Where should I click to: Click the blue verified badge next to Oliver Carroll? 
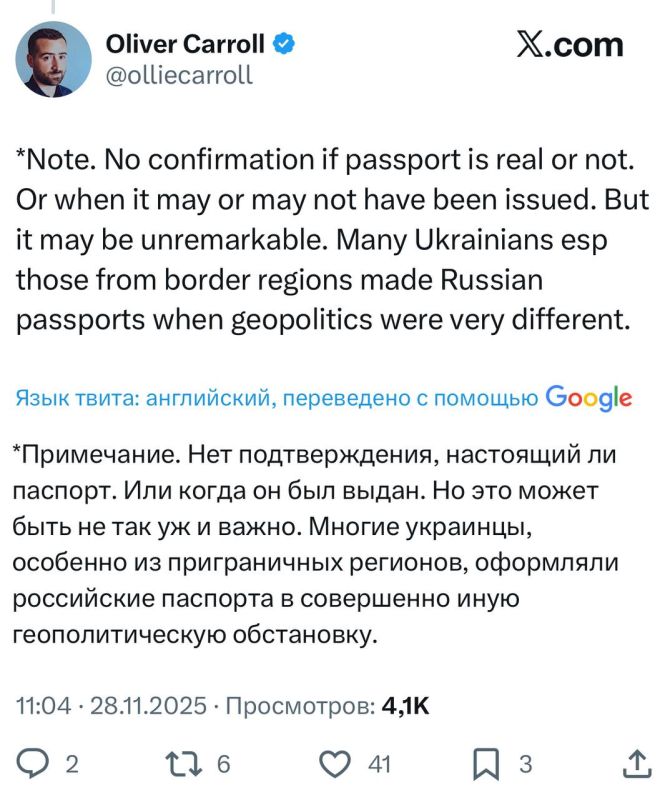click(x=285, y=44)
